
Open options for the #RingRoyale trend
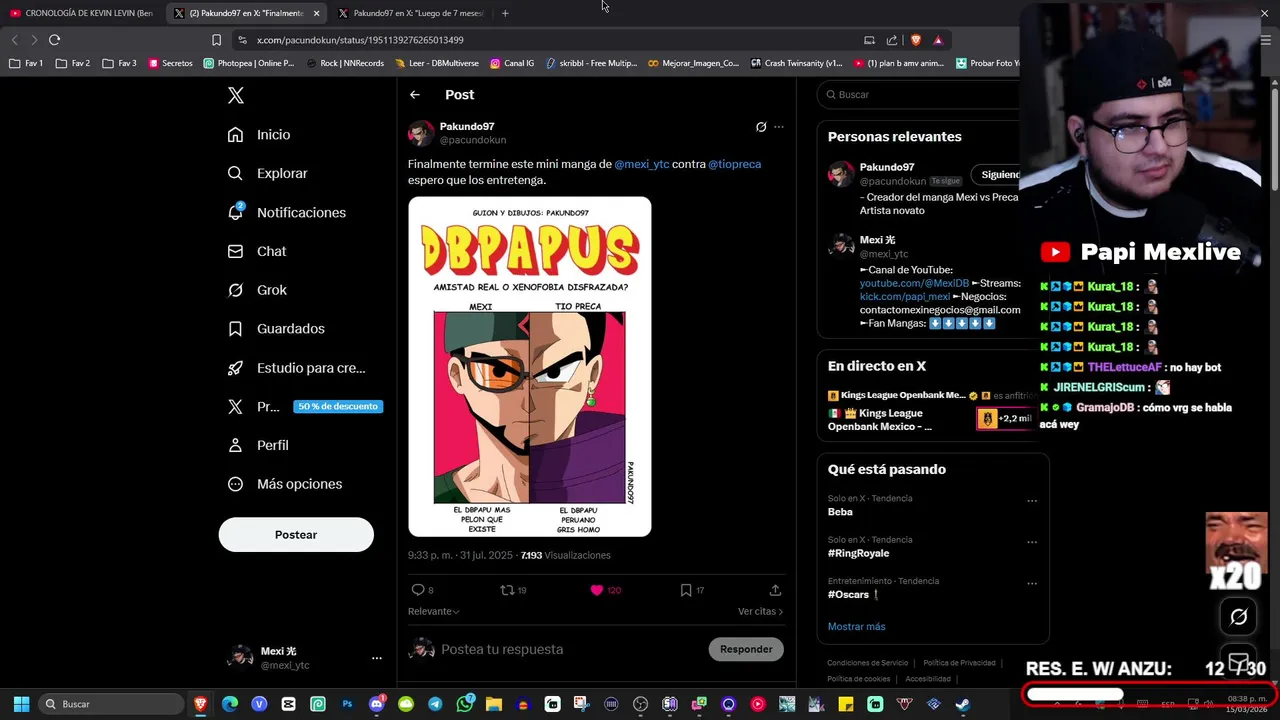[x=1032, y=542]
